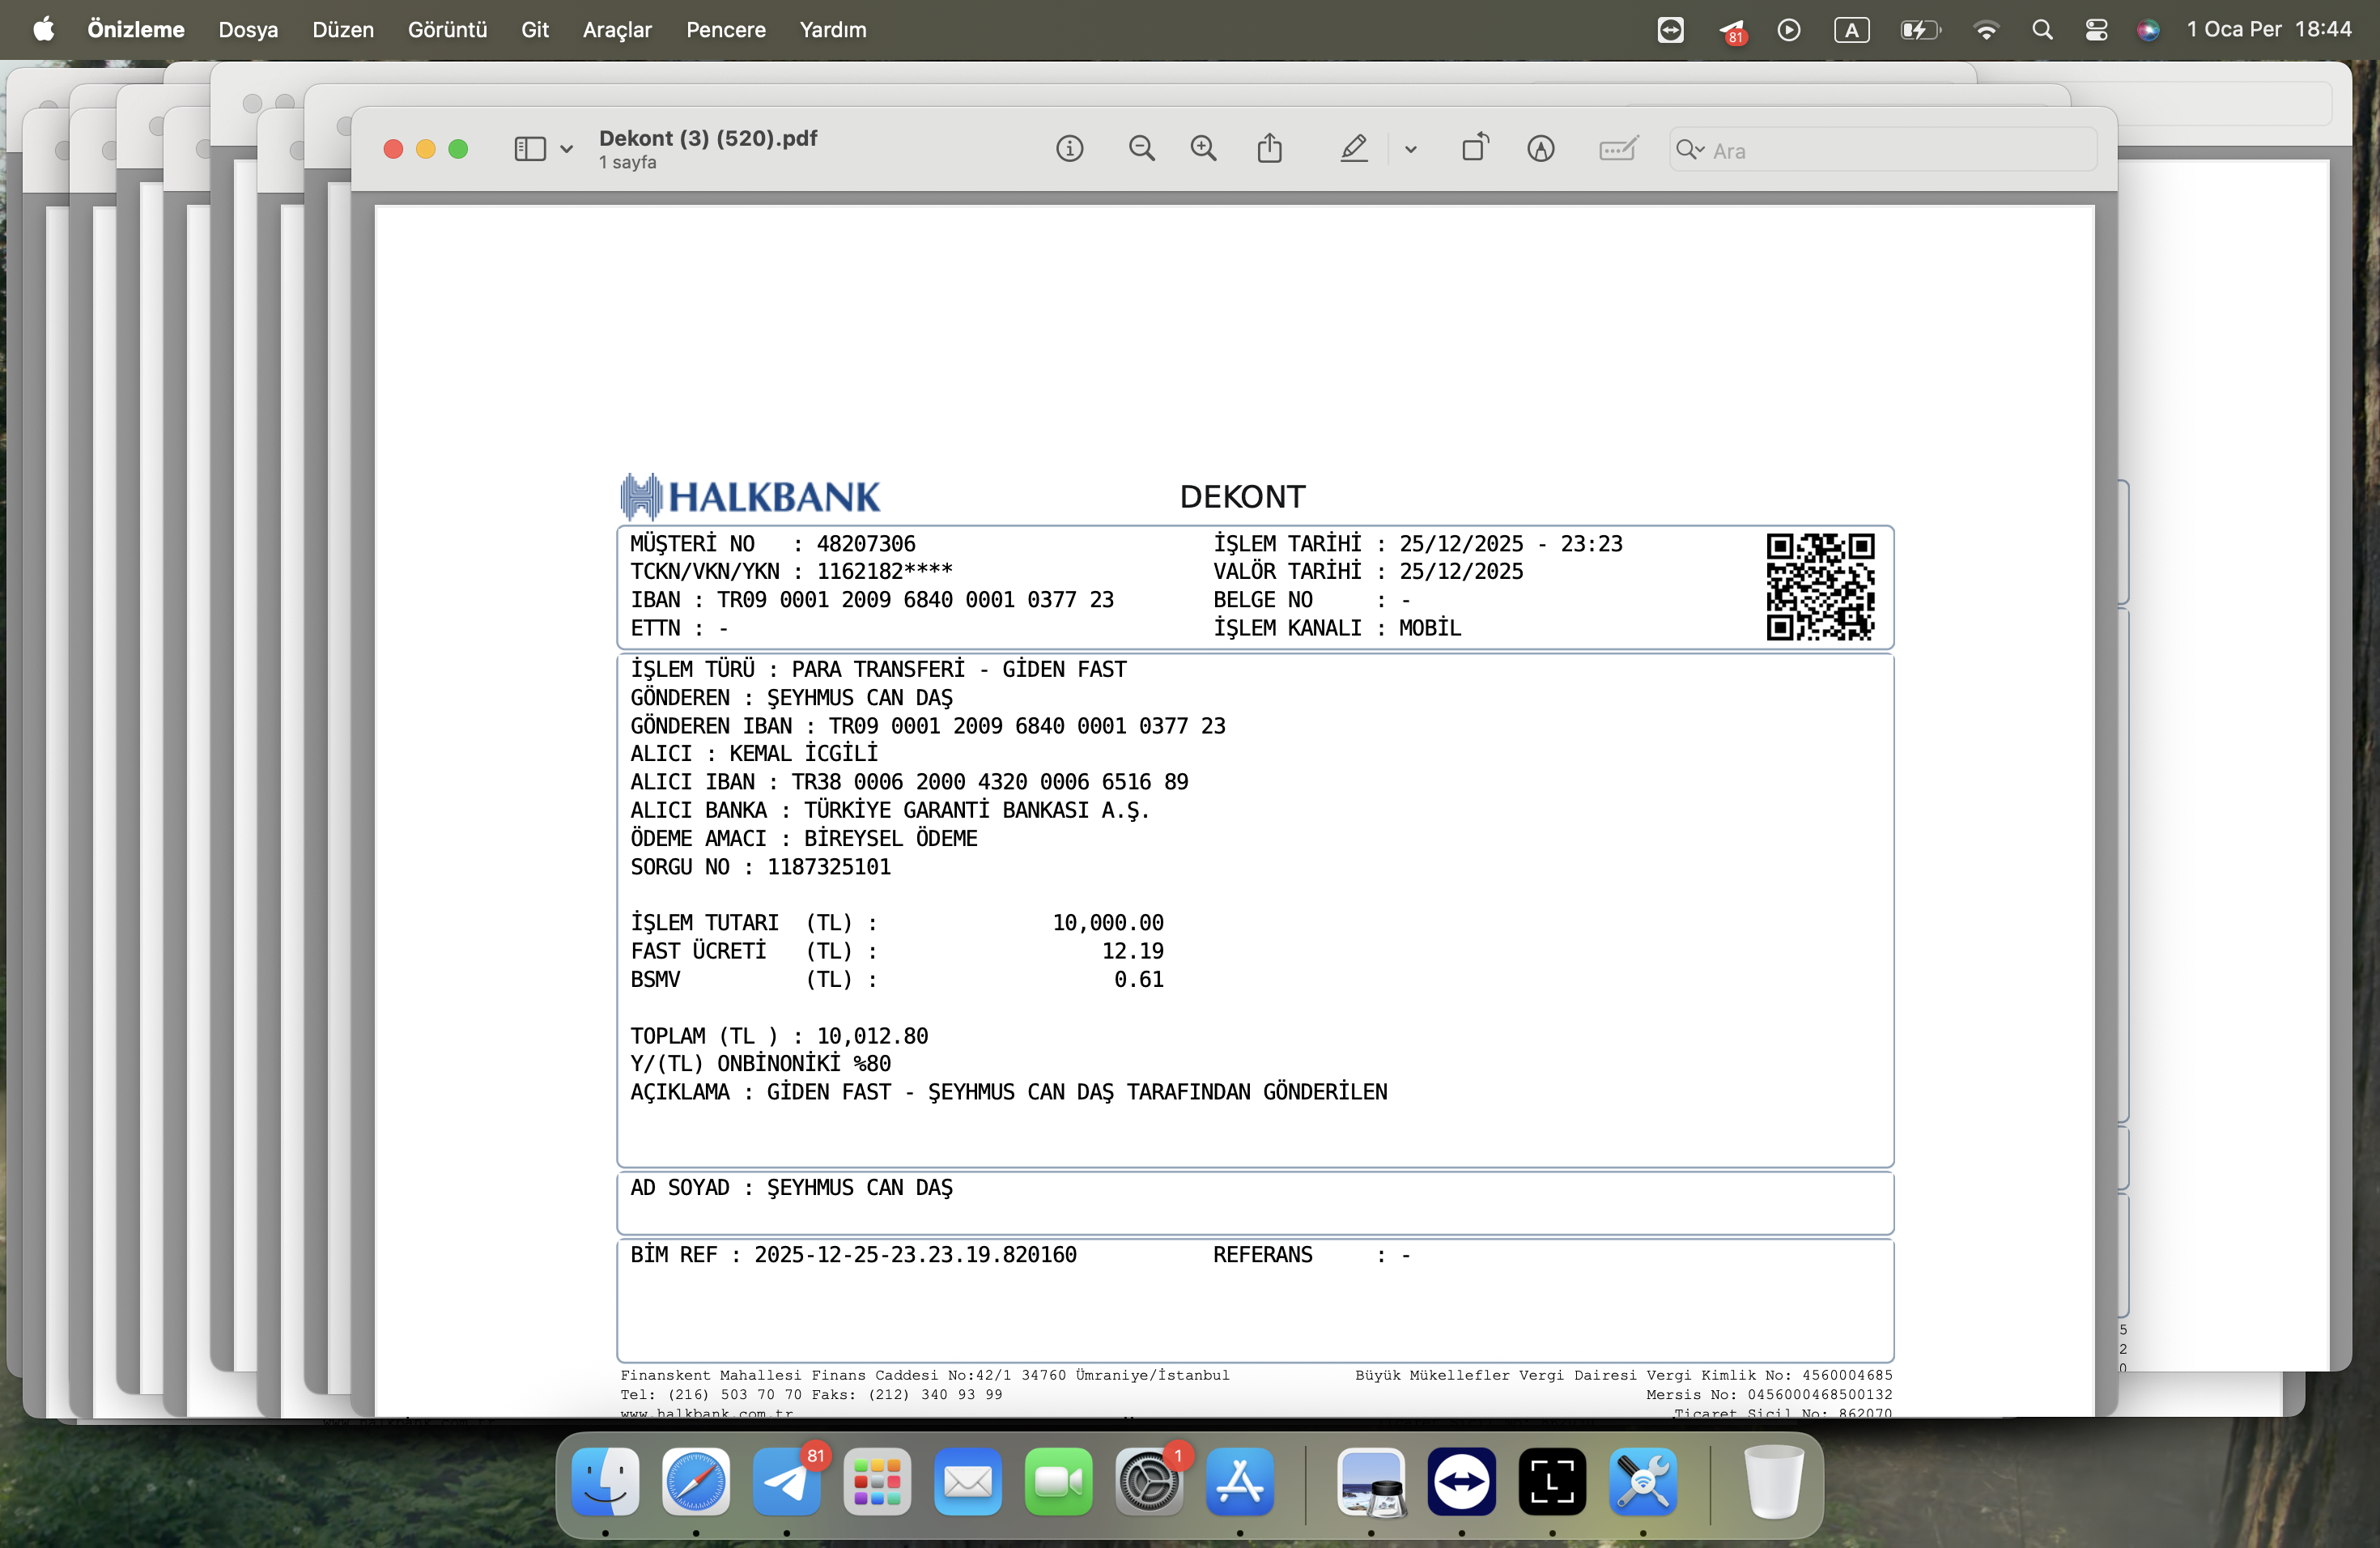Image resolution: width=2380 pixels, height=1548 pixels.
Task: Select recipient name KEMAL İCGİLİ
Action: [x=804, y=754]
